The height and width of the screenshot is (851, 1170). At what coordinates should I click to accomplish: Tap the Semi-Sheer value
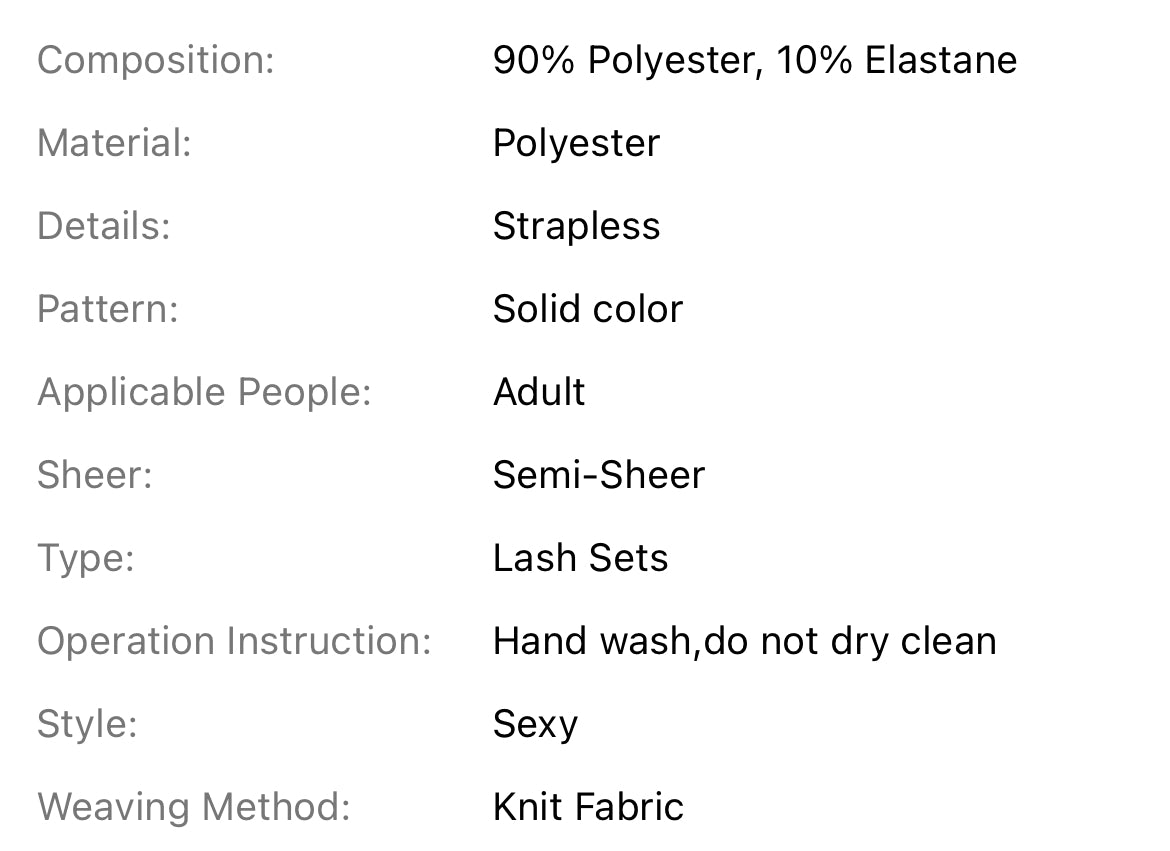click(598, 476)
